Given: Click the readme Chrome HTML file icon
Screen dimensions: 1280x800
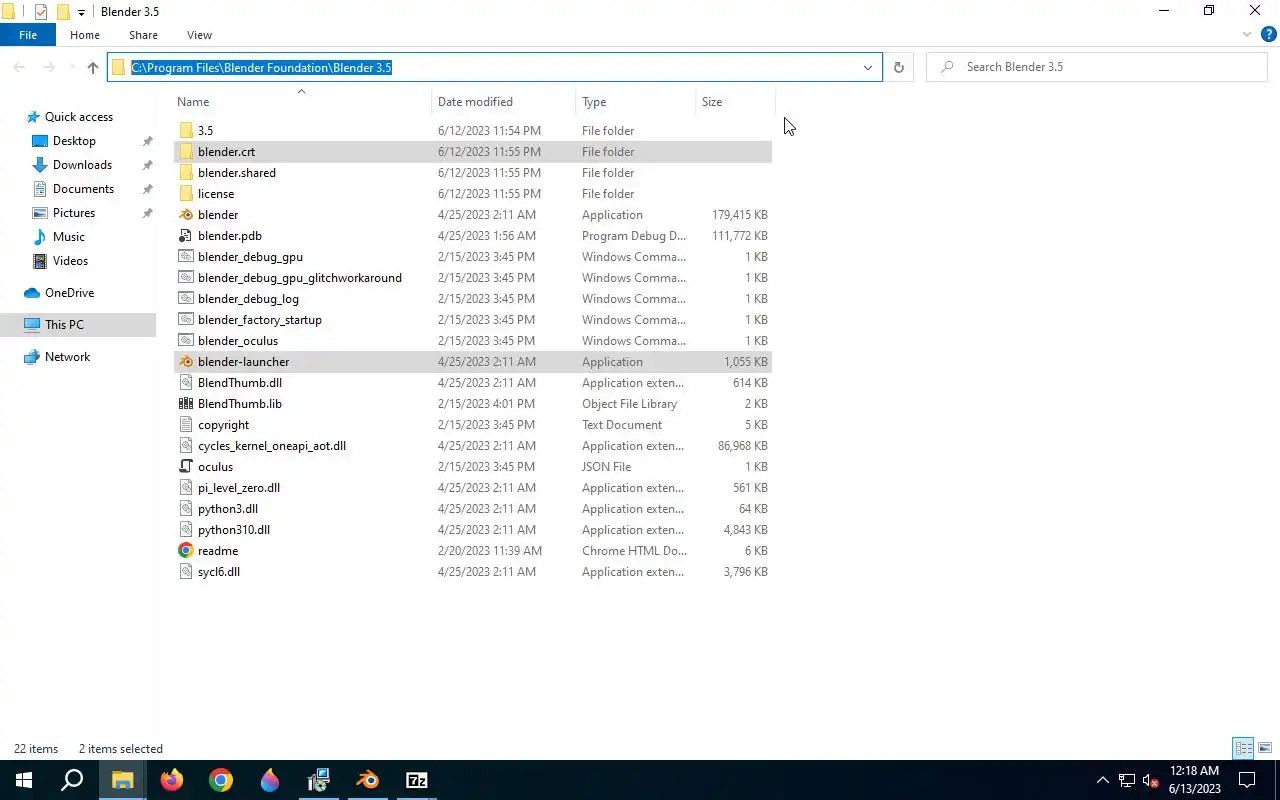Looking at the screenshot, I should (x=185, y=551).
